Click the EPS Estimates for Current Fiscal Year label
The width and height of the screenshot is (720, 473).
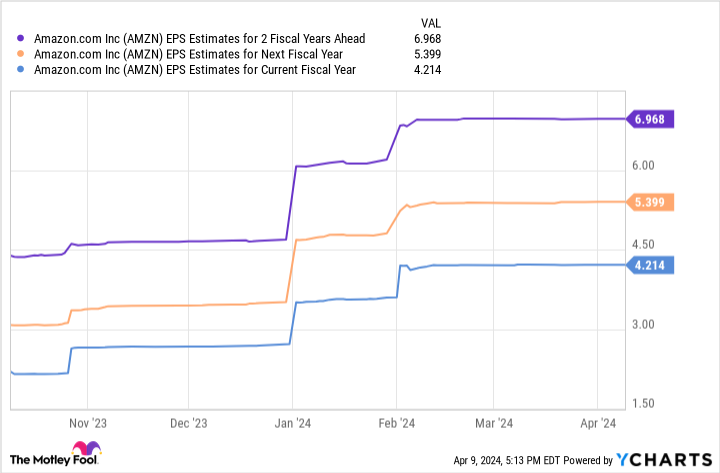pos(195,70)
